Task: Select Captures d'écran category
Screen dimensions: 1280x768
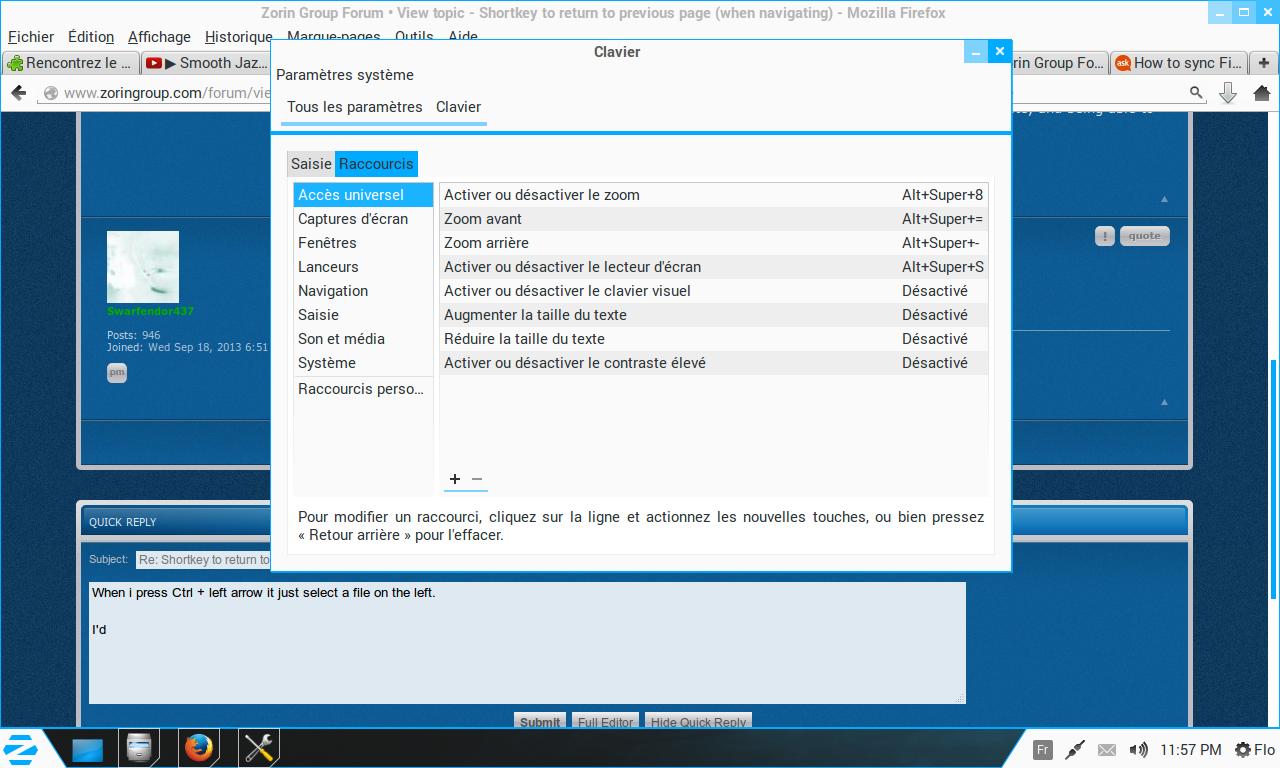Action: (x=353, y=219)
